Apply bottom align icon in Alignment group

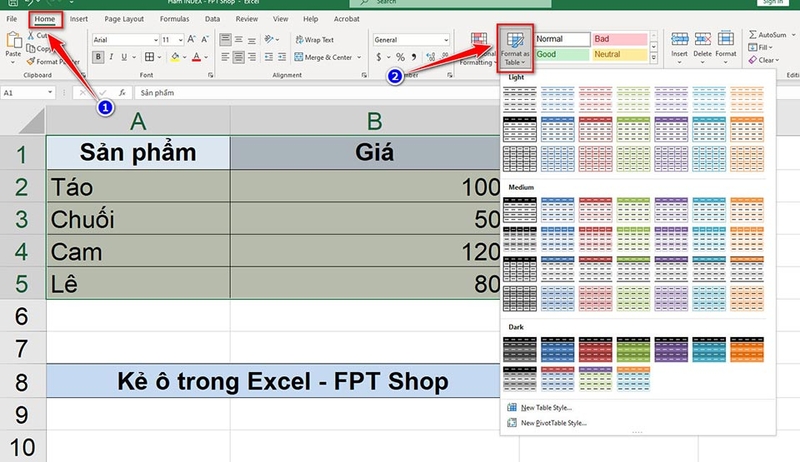pos(252,39)
